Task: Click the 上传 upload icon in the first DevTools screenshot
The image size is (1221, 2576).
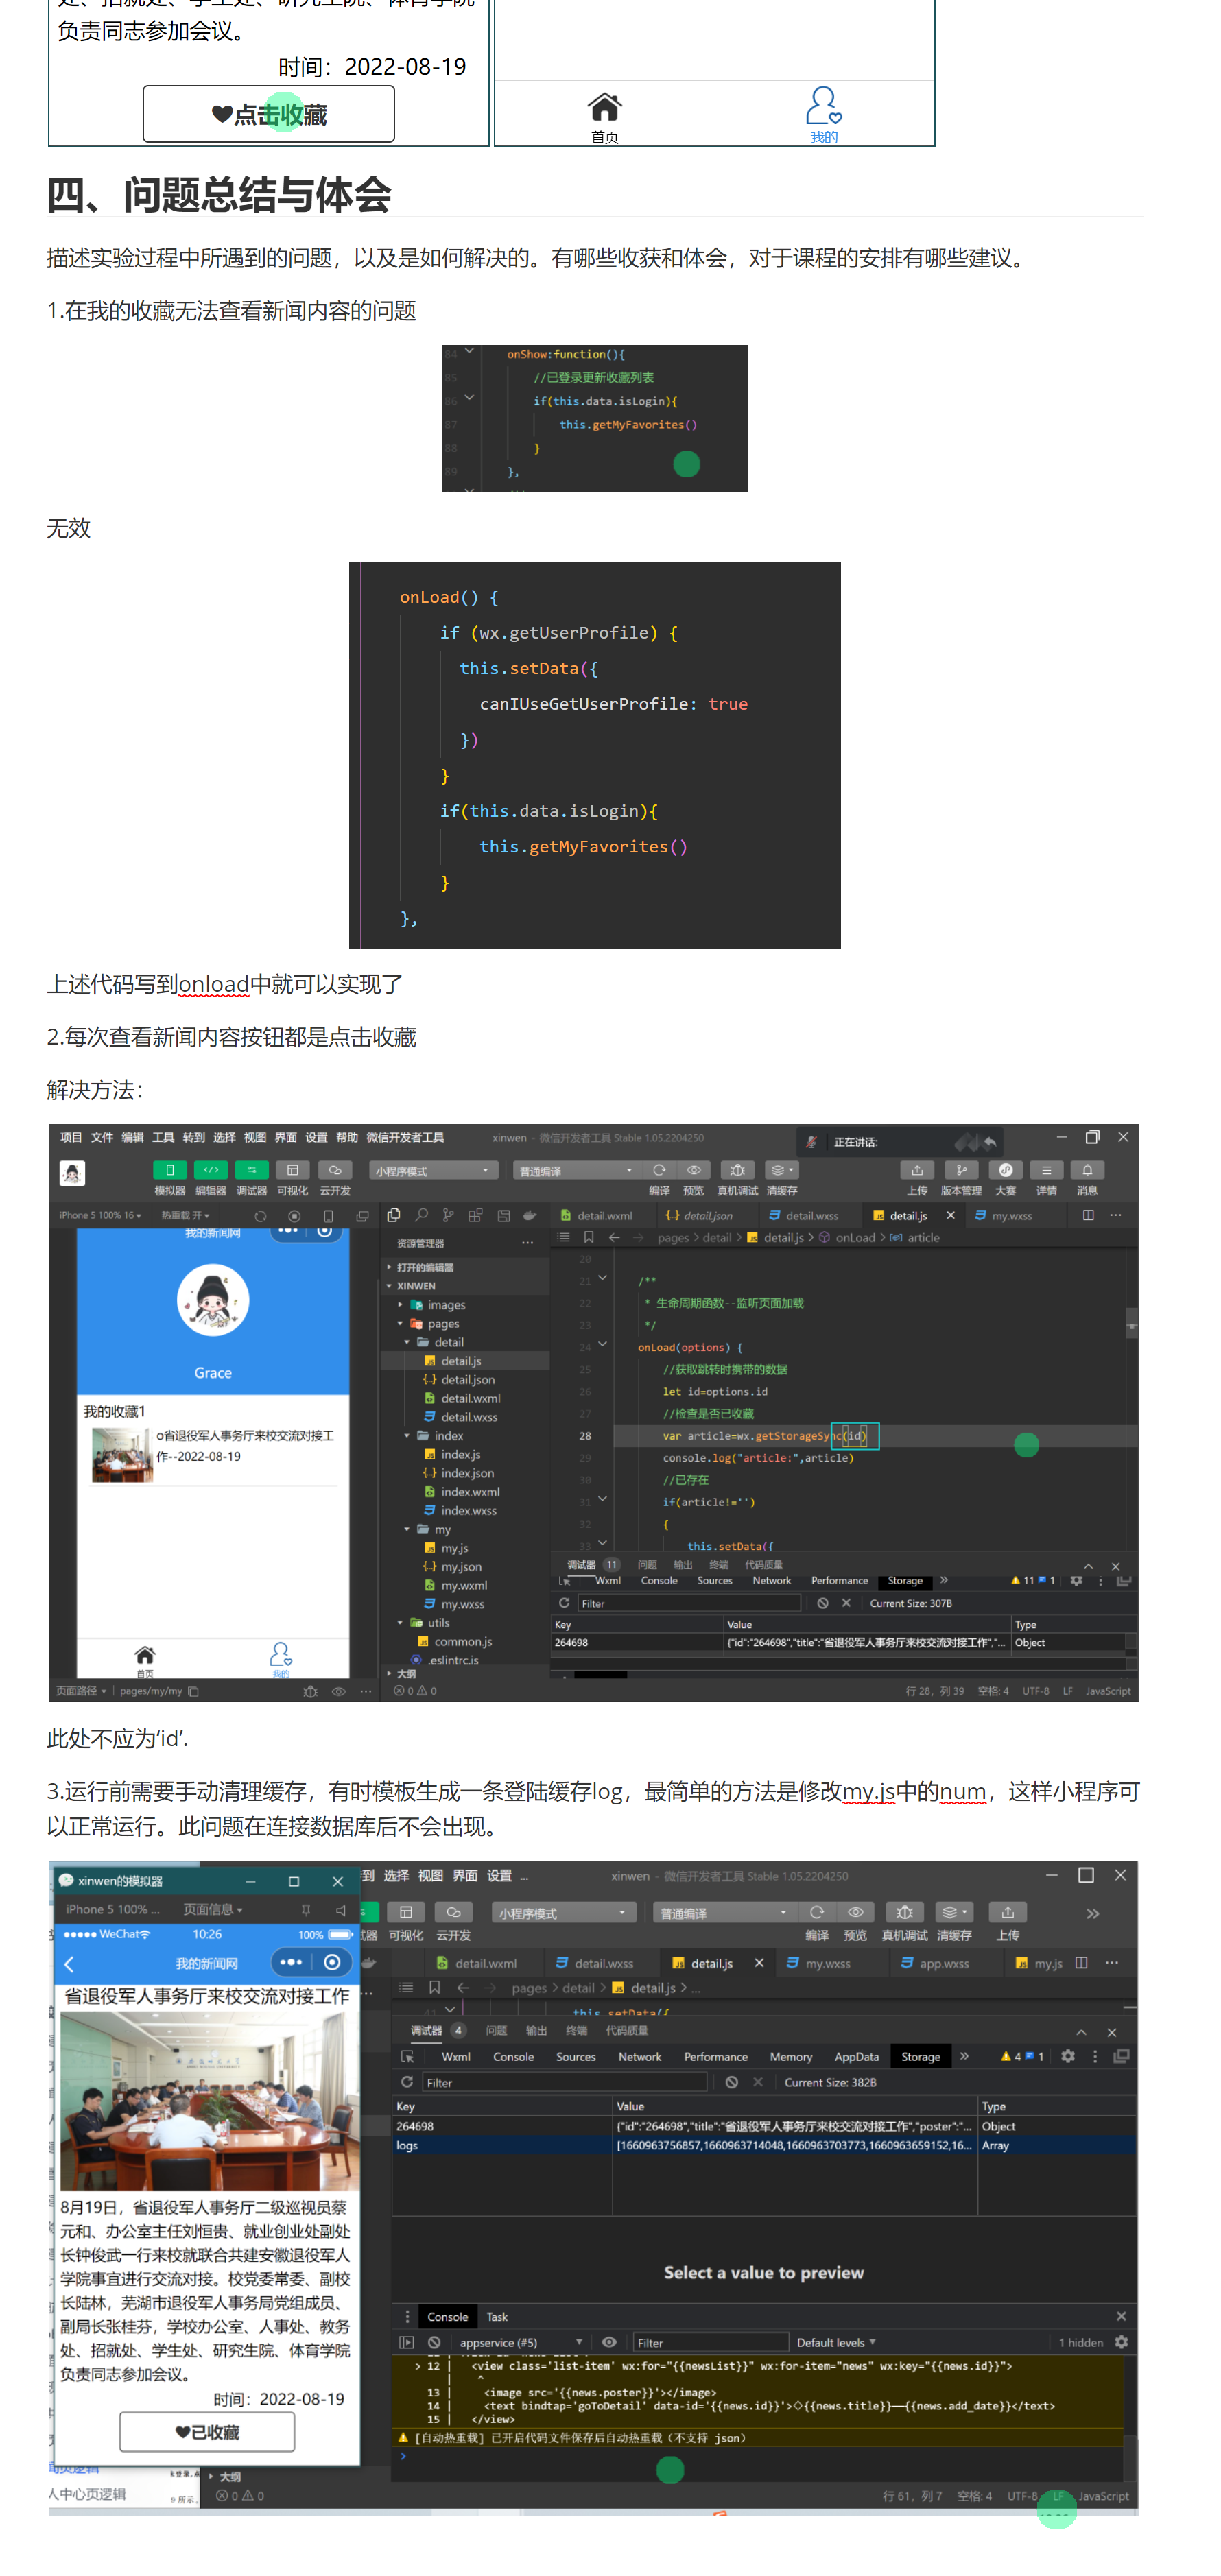Action: pos(917,1170)
